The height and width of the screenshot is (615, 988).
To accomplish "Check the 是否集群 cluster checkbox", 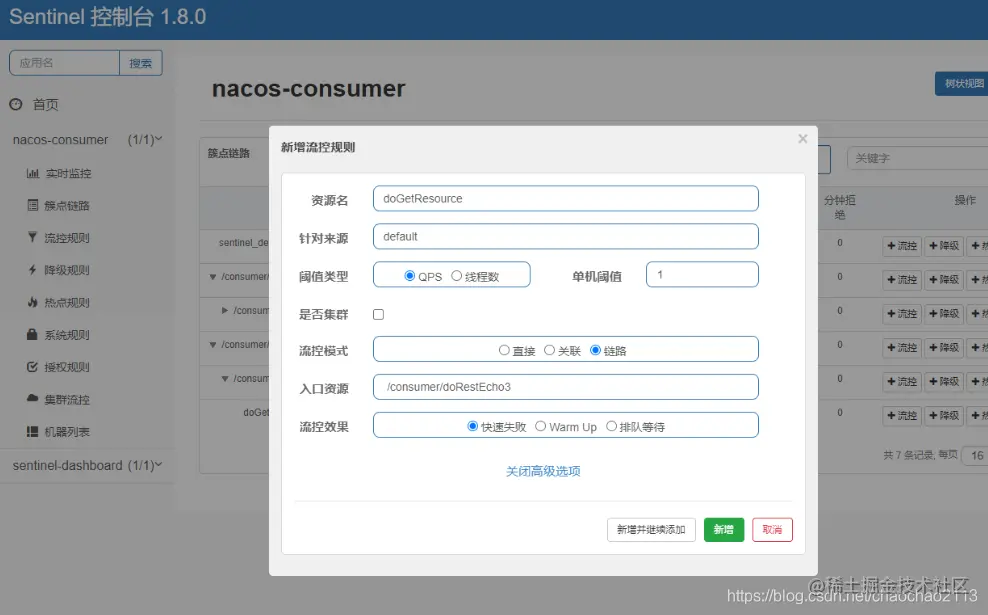I will pos(380,312).
